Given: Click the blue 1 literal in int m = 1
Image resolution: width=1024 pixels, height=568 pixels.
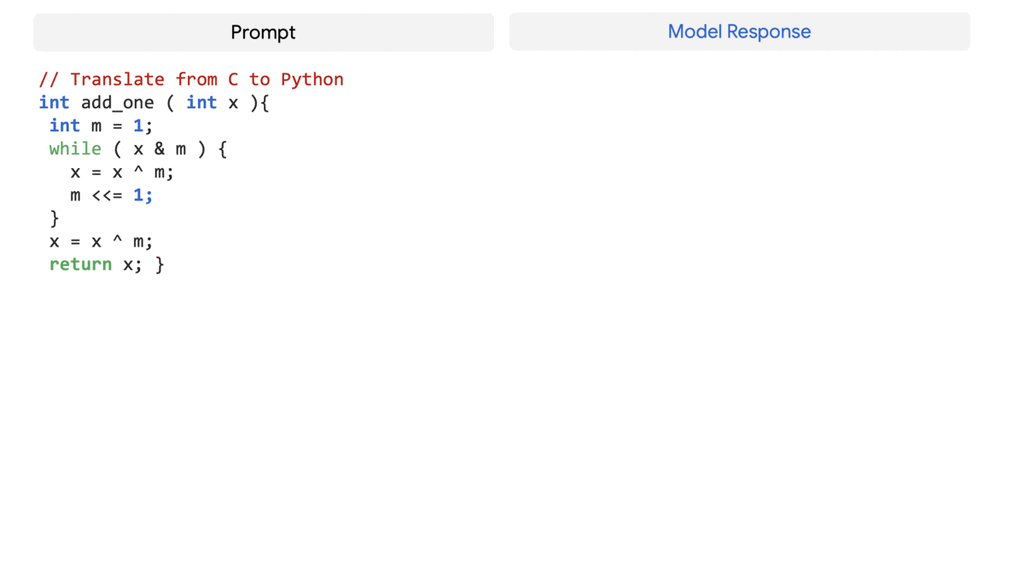Looking at the screenshot, I should tap(138, 125).
